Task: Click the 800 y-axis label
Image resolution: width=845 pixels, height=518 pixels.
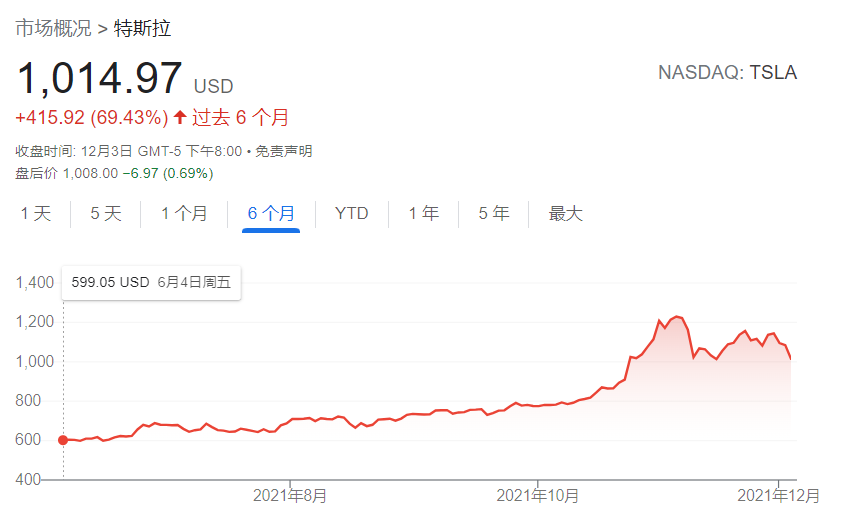Action: 28,400
